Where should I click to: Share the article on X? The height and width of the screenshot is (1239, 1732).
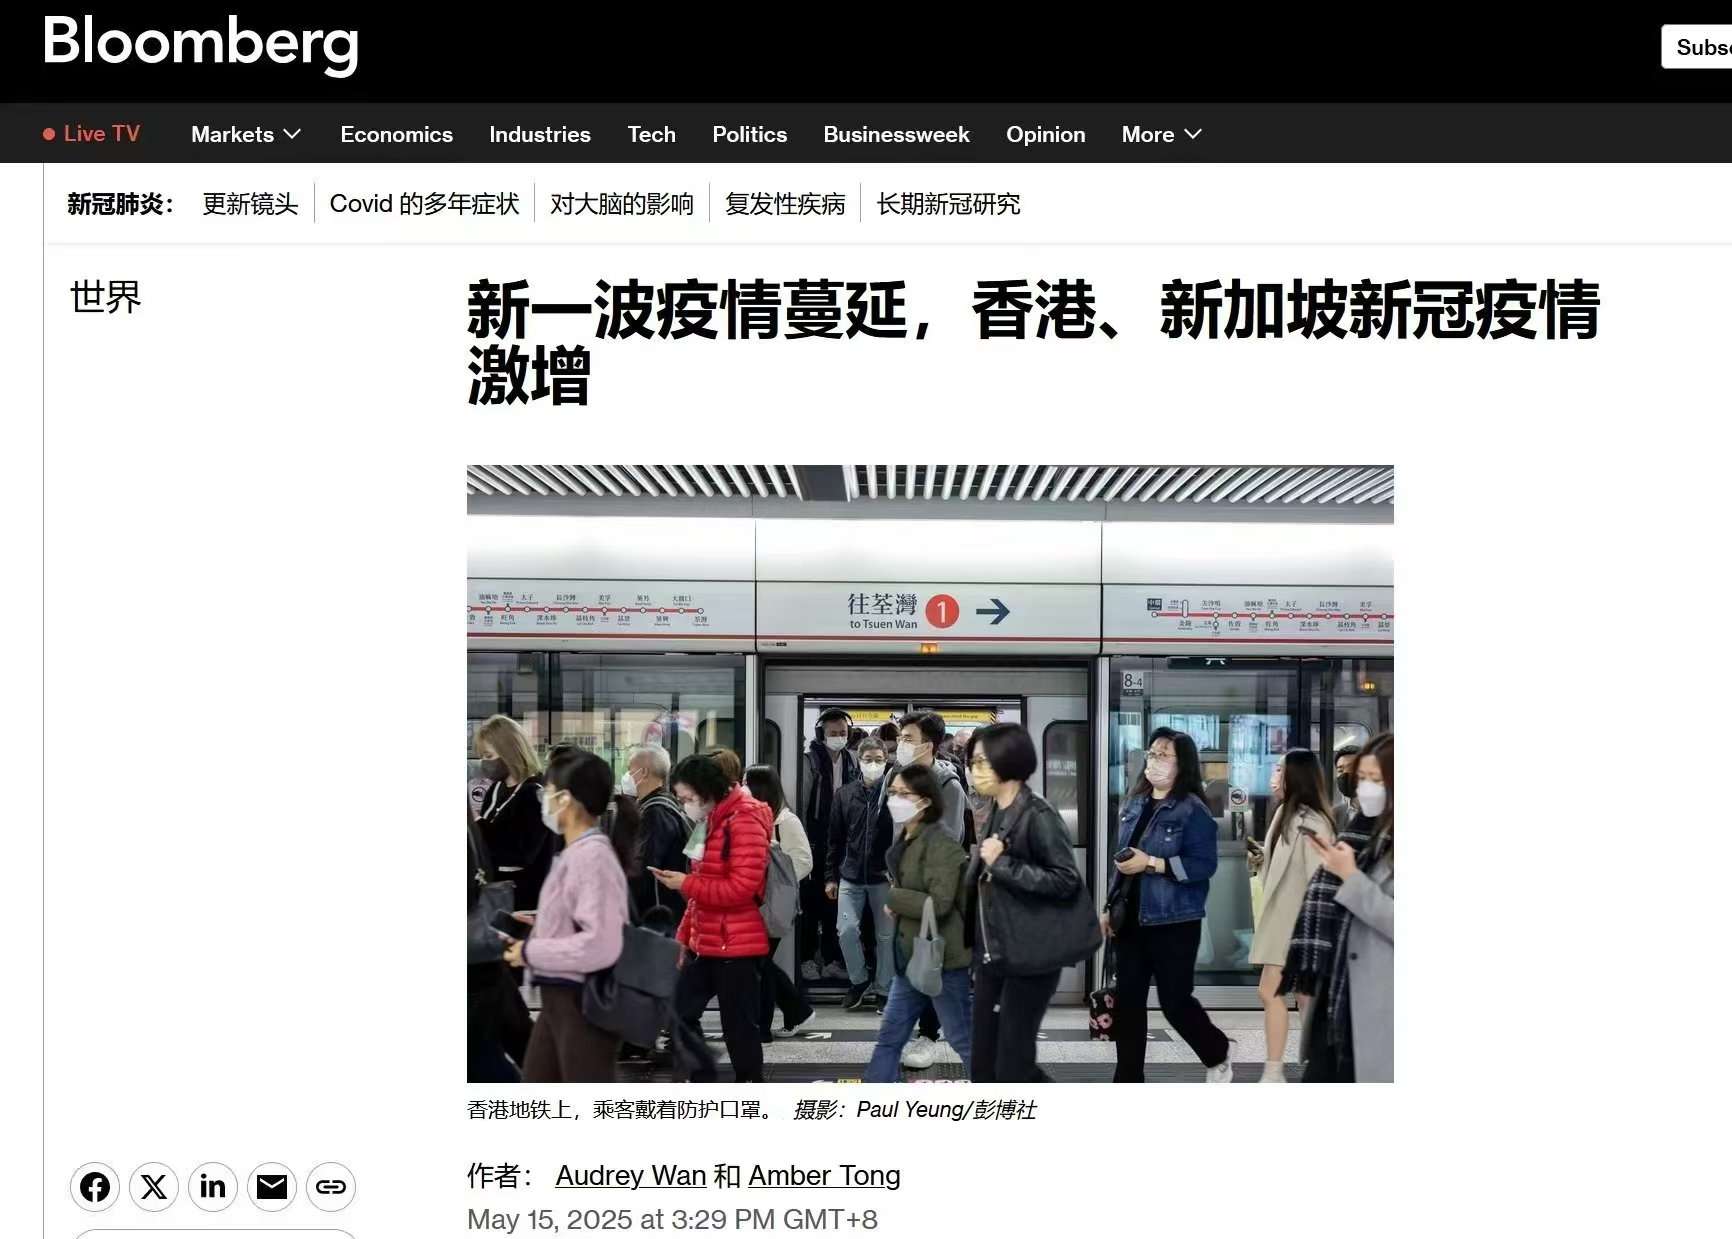click(x=154, y=1187)
